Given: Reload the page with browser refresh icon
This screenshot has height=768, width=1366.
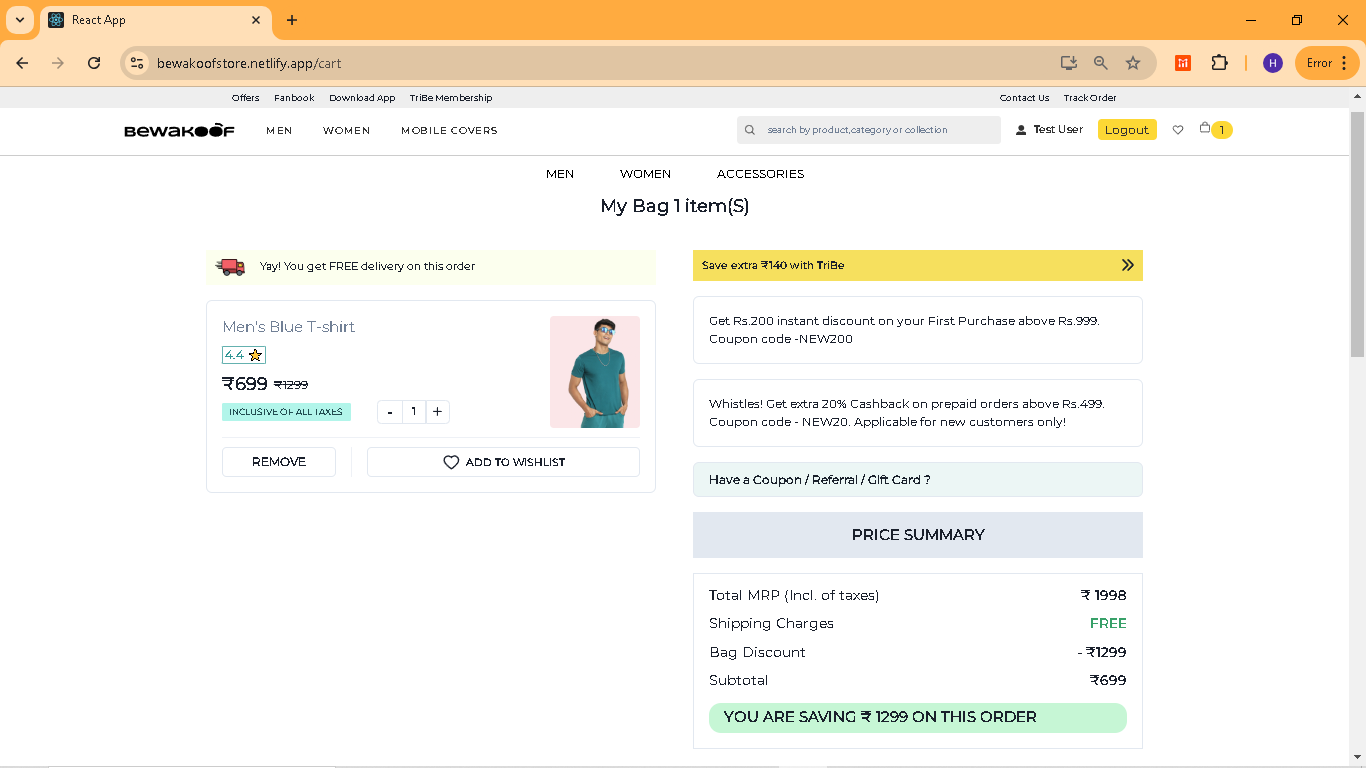Looking at the screenshot, I should [x=94, y=63].
